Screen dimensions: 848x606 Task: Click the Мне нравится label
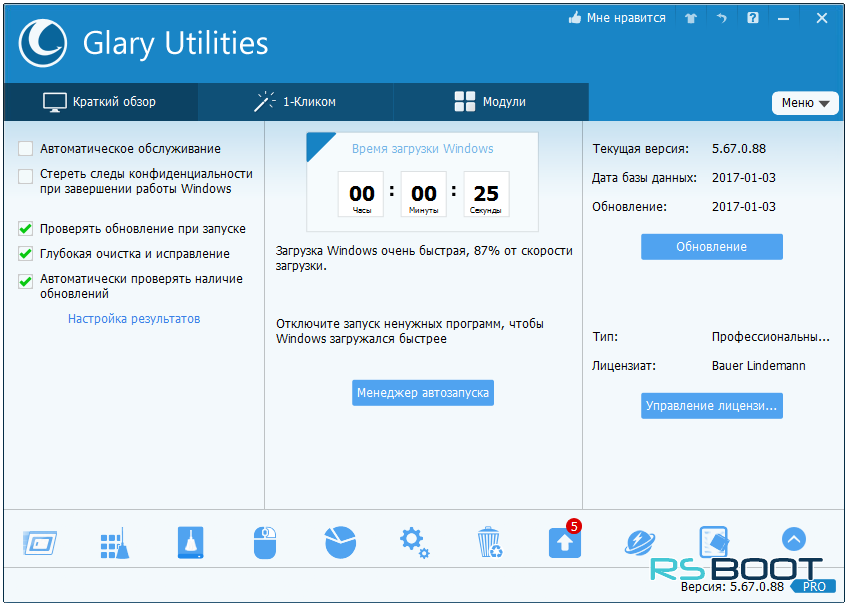tap(626, 18)
